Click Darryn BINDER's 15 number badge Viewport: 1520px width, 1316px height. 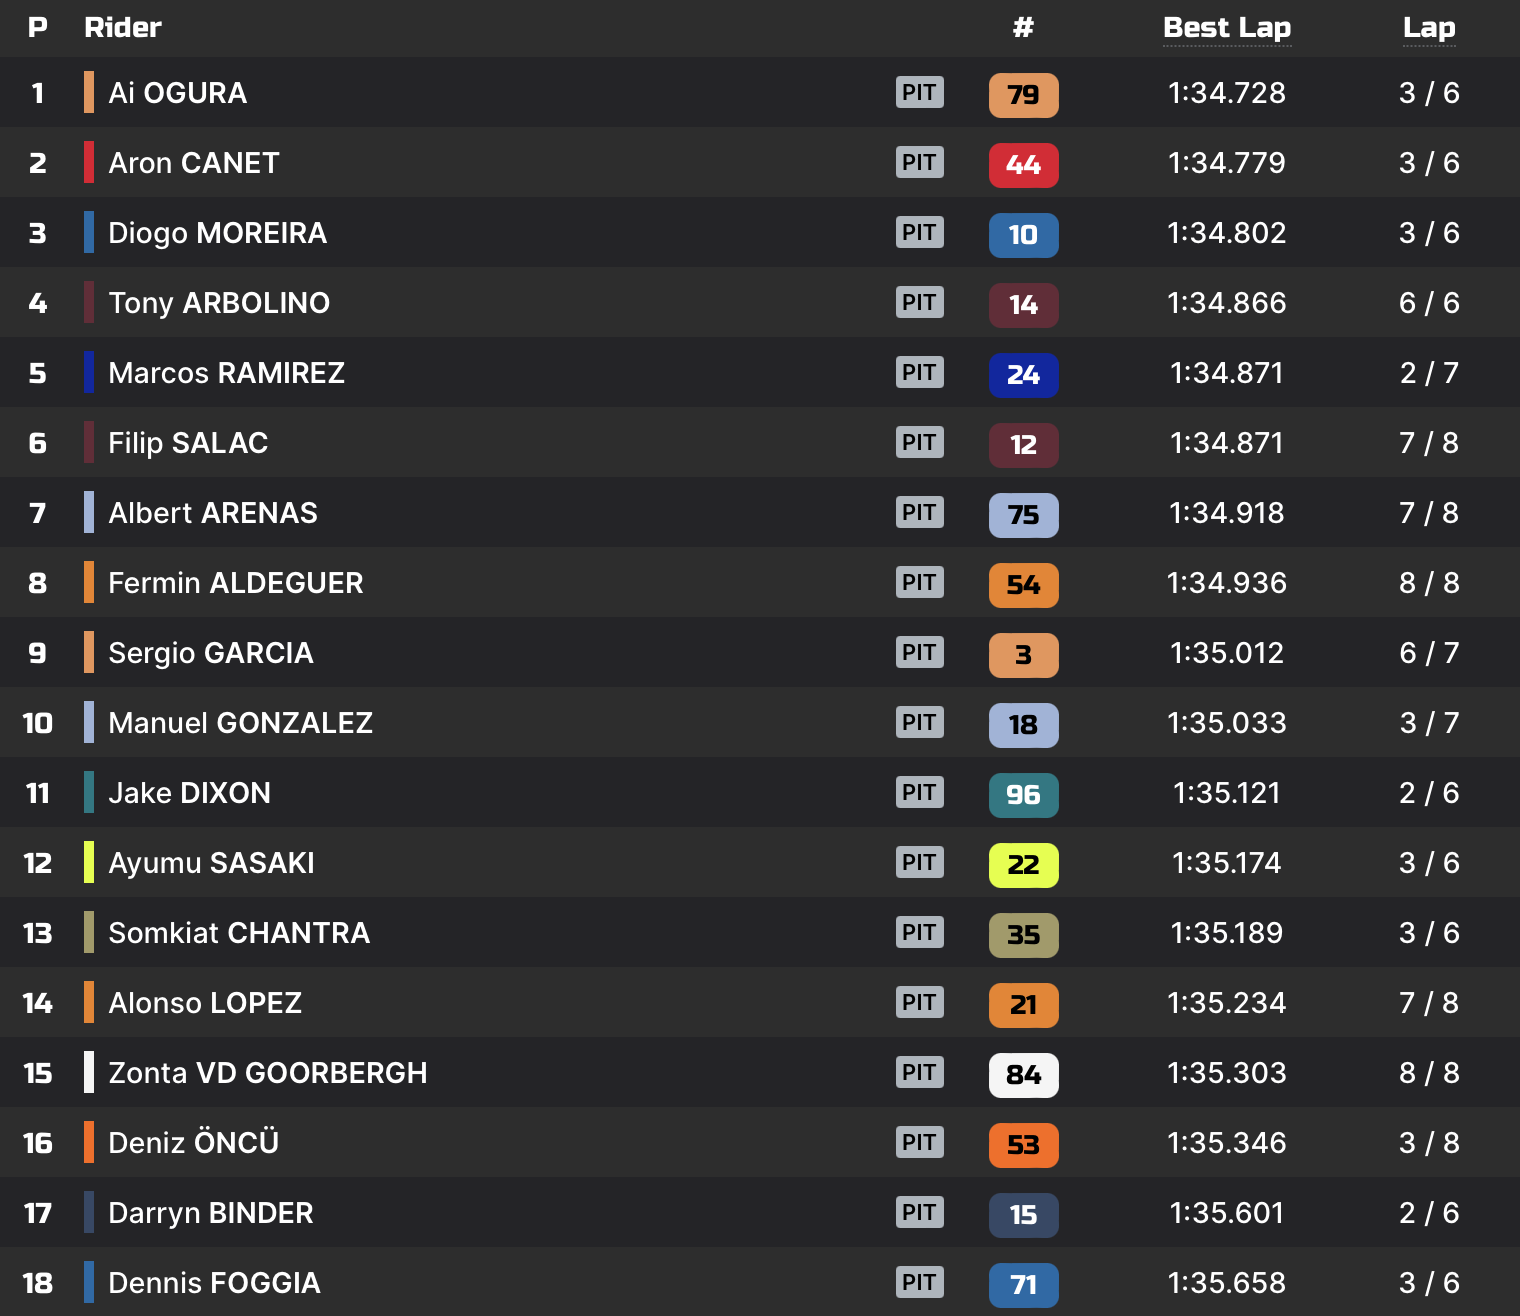pos(1023,1215)
